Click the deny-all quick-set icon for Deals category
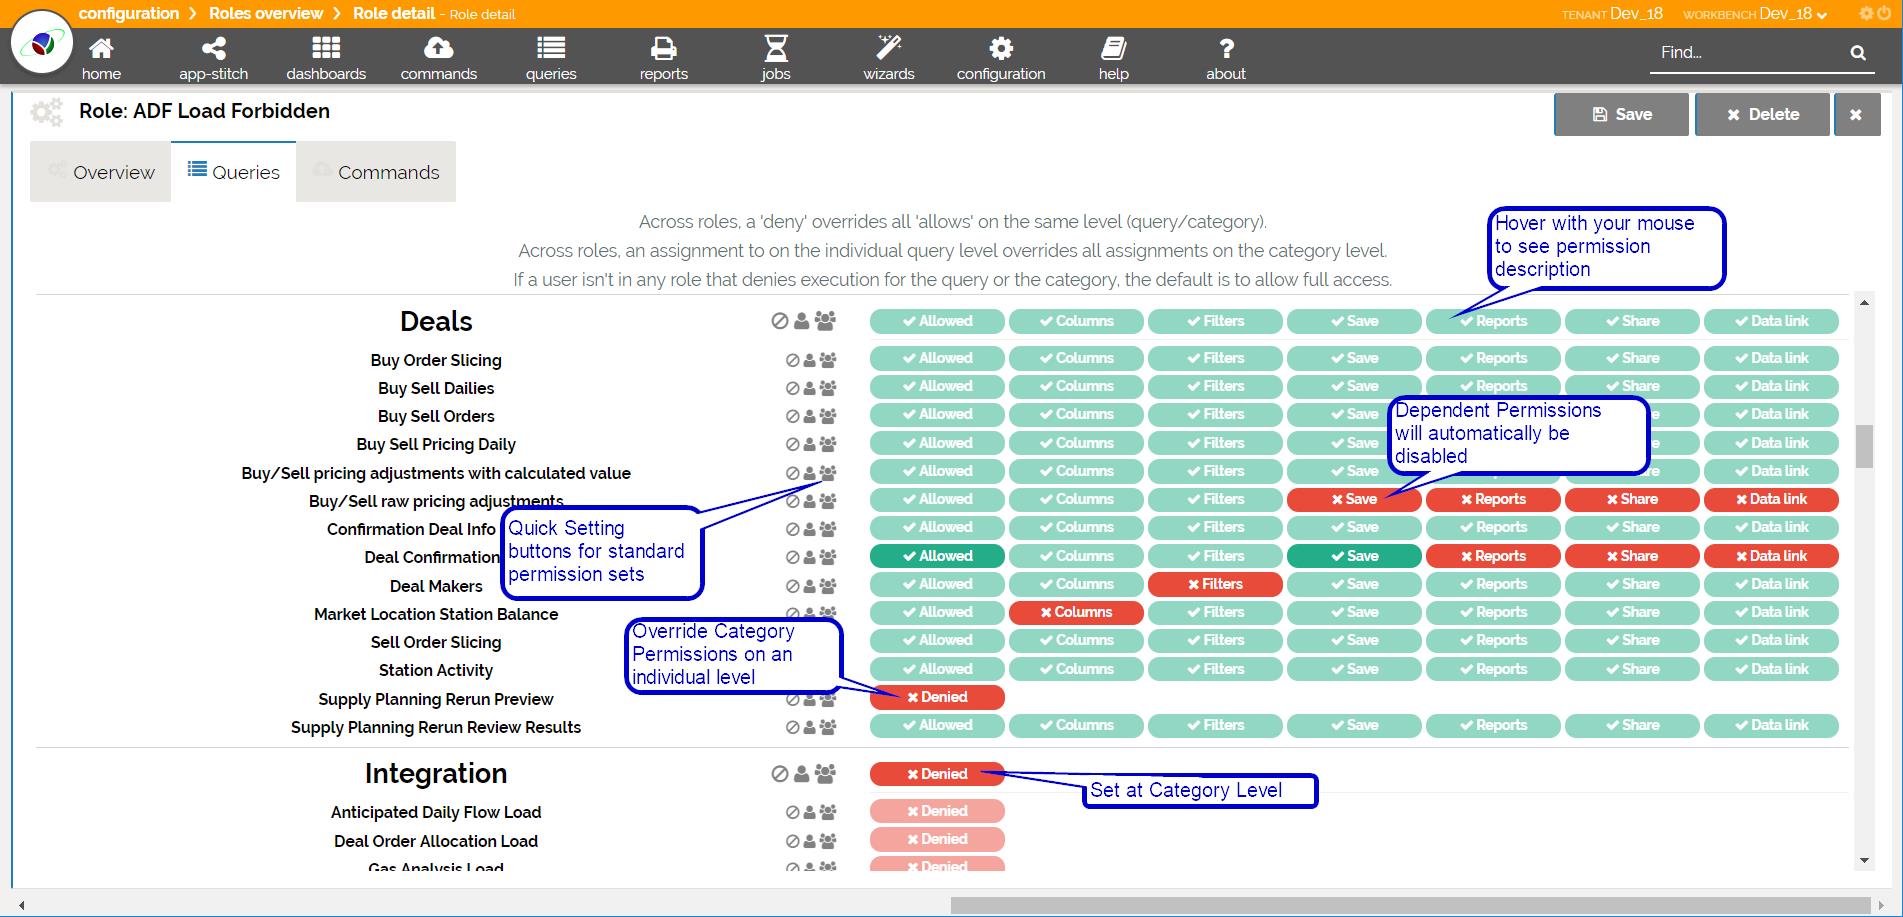1903x917 pixels. click(780, 321)
